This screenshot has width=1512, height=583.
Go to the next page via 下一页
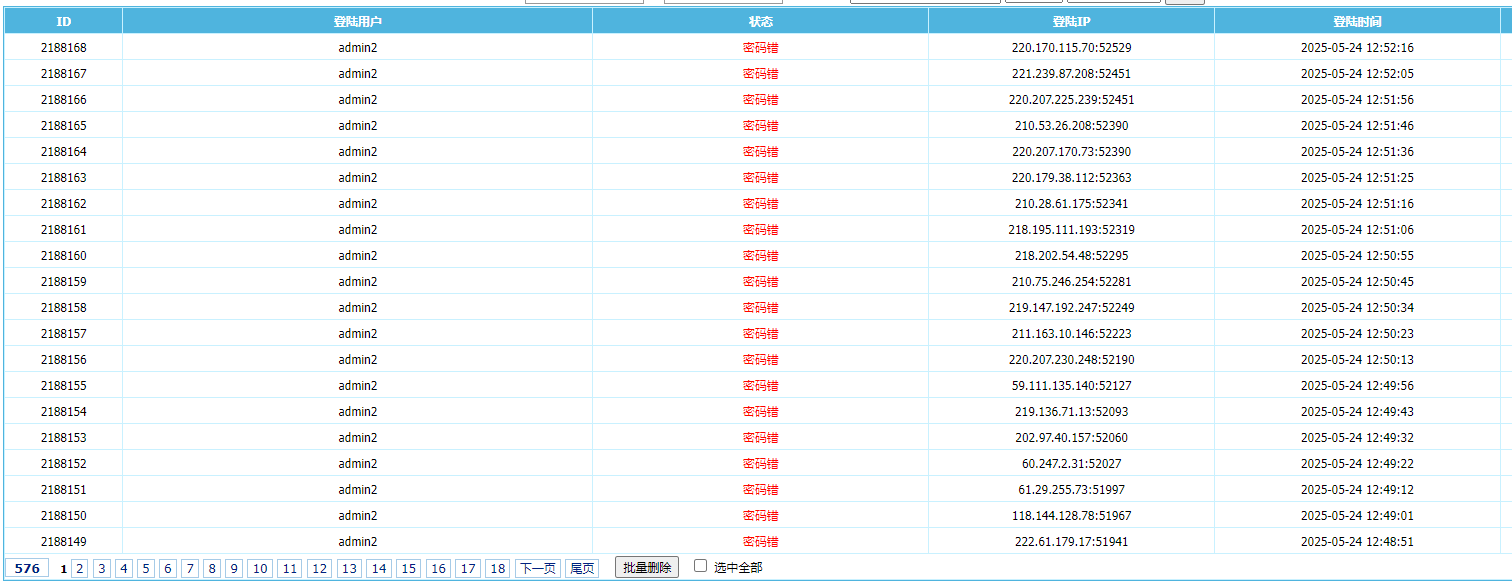click(x=537, y=568)
